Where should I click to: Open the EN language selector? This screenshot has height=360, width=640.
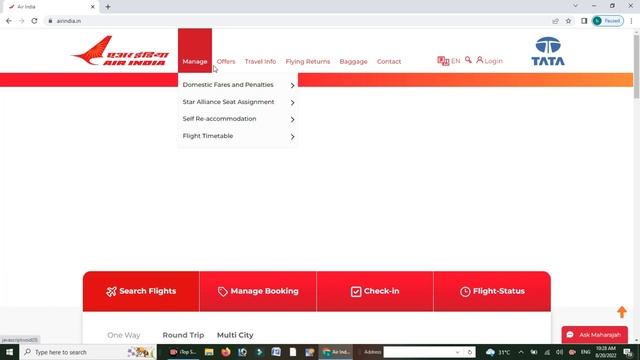point(449,61)
